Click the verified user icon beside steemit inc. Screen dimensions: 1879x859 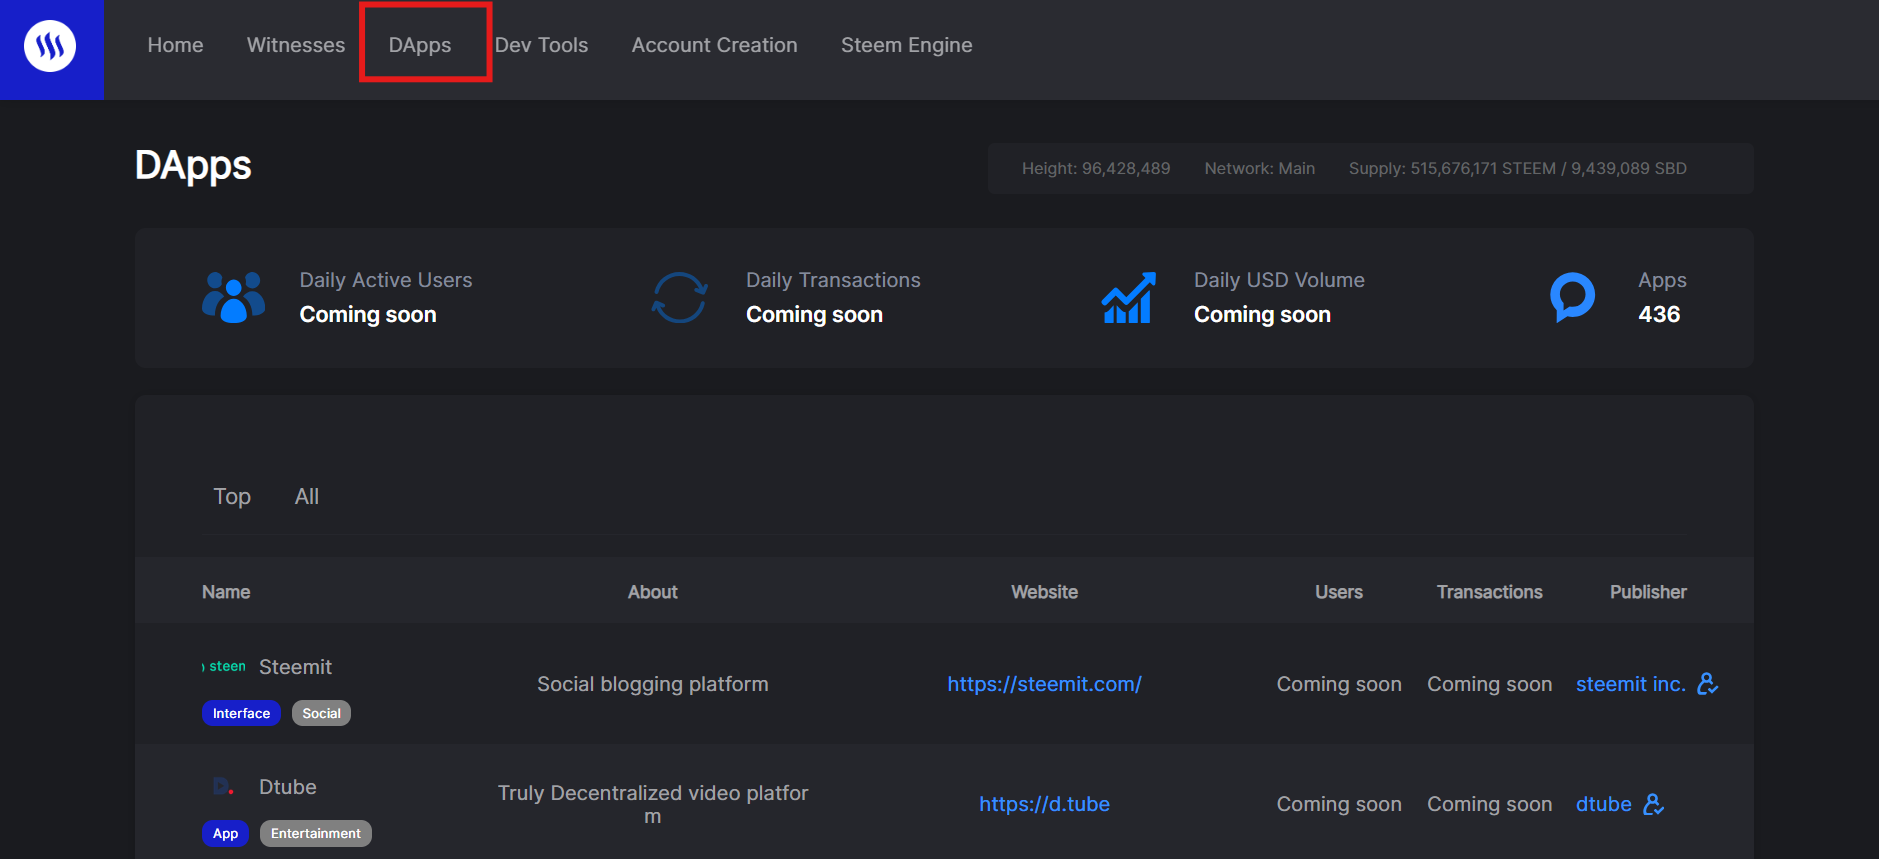click(x=1708, y=684)
